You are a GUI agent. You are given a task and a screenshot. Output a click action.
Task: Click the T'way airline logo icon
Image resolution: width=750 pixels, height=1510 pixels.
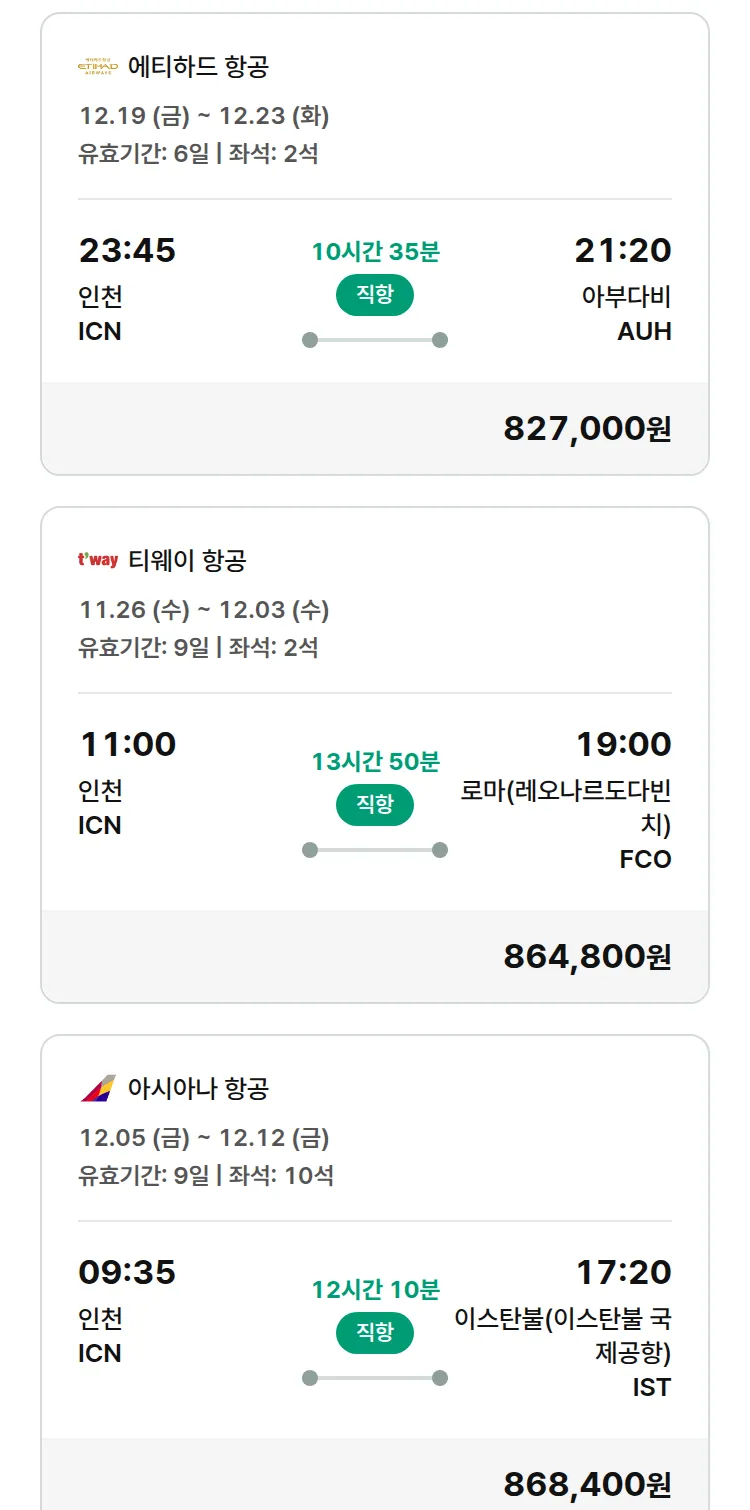98,560
